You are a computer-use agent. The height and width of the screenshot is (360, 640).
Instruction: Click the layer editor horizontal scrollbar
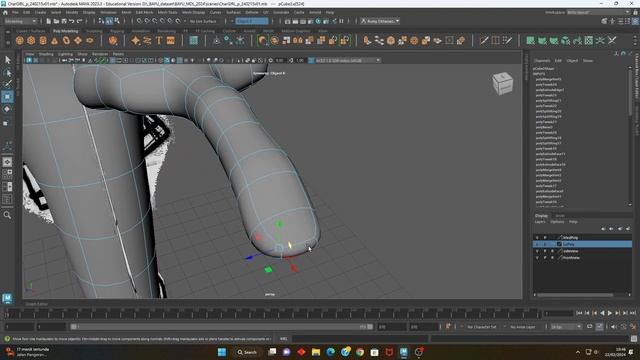point(576,295)
